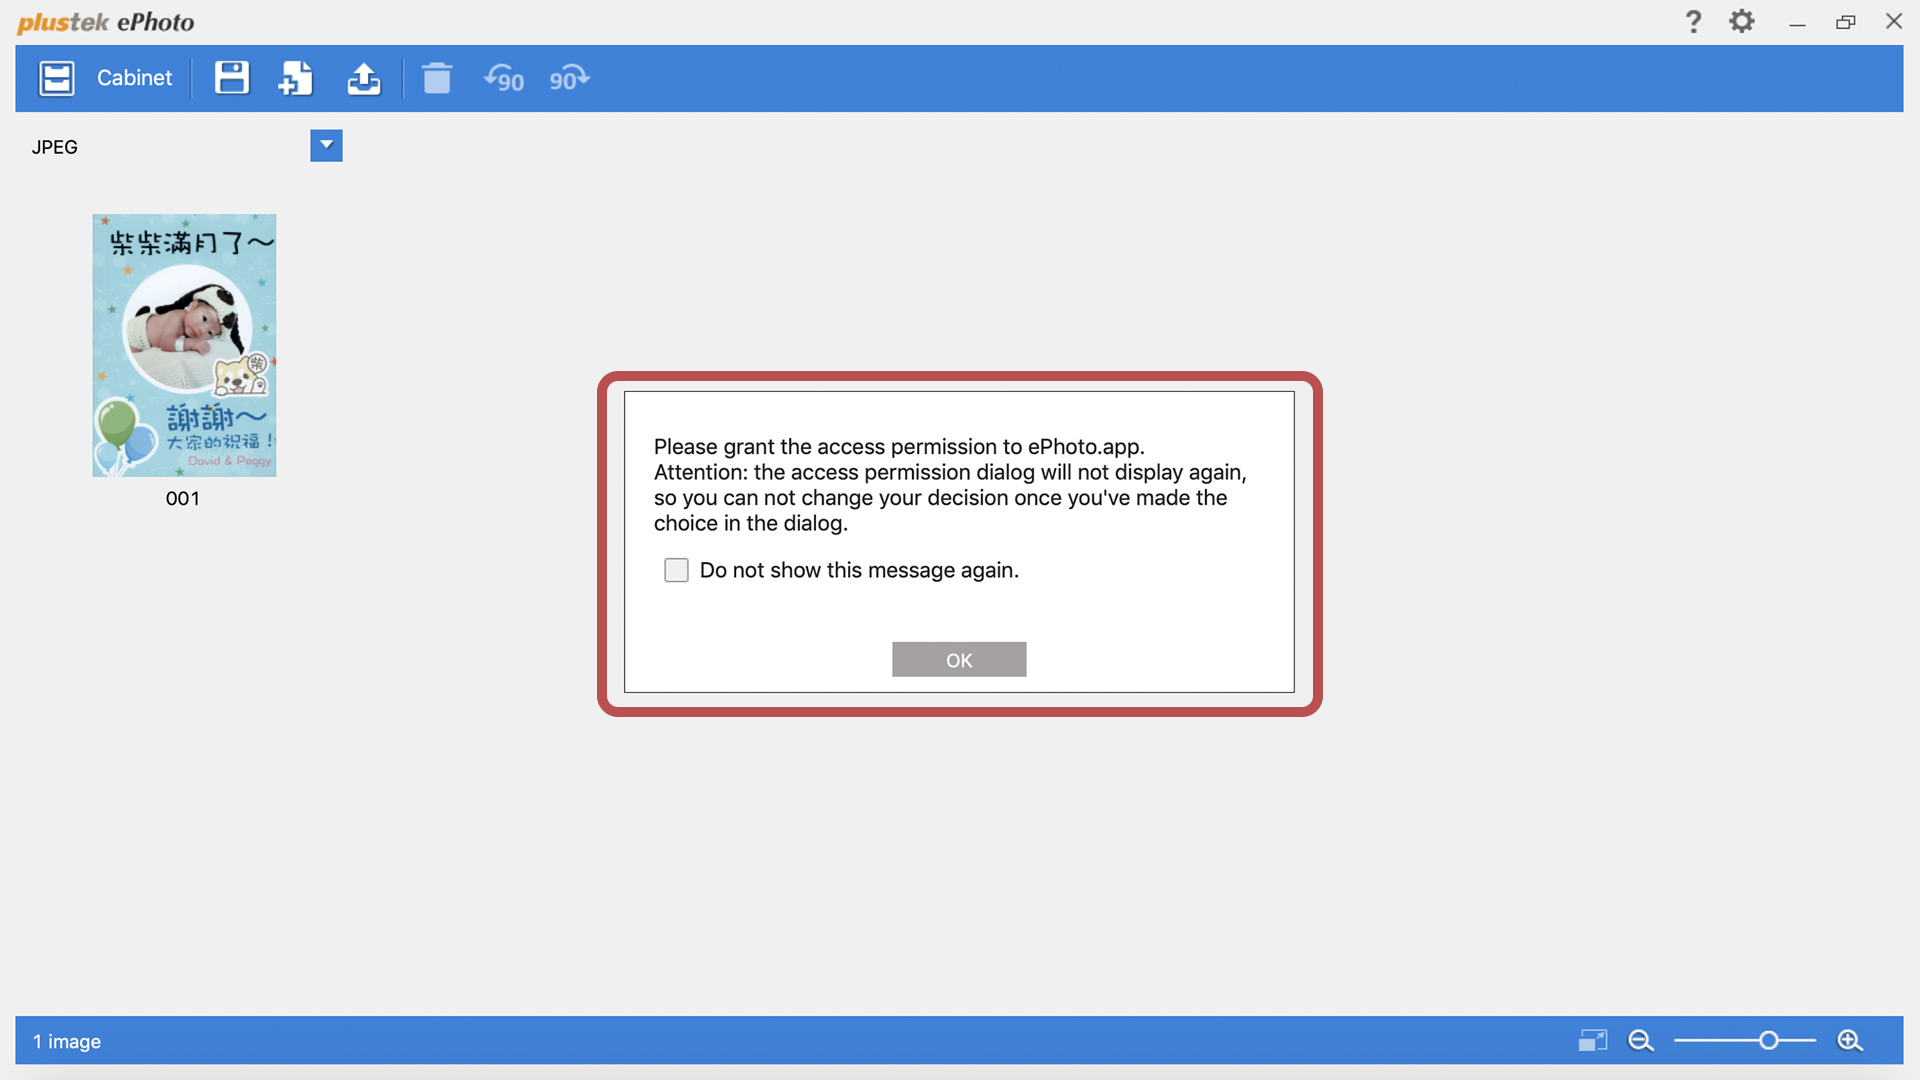Viewport: 1920px width, 1080px height.
Task: Expand the JPEG format dropdown arrow
Action: [x=326, y=145]
